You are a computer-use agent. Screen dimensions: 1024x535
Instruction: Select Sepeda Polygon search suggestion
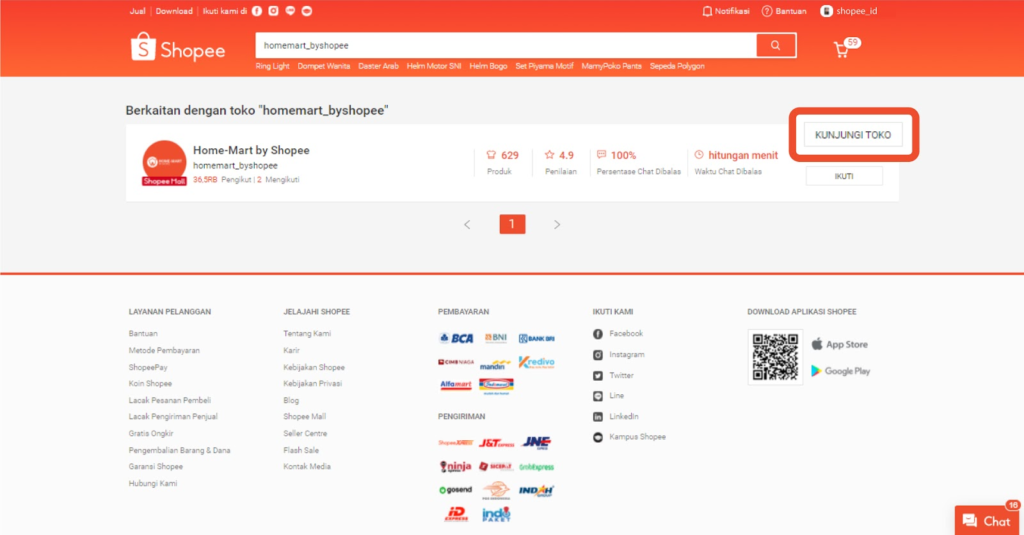tap(677, 66)
